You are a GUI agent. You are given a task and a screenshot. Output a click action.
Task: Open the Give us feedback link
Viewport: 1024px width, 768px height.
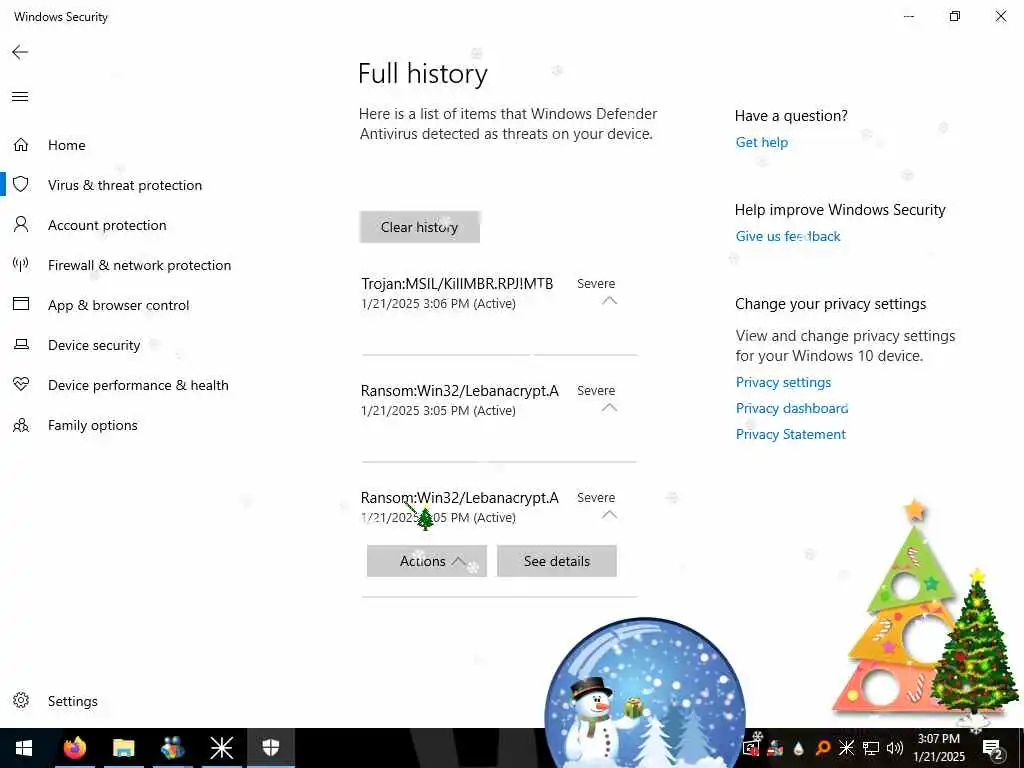coord(788,236)
